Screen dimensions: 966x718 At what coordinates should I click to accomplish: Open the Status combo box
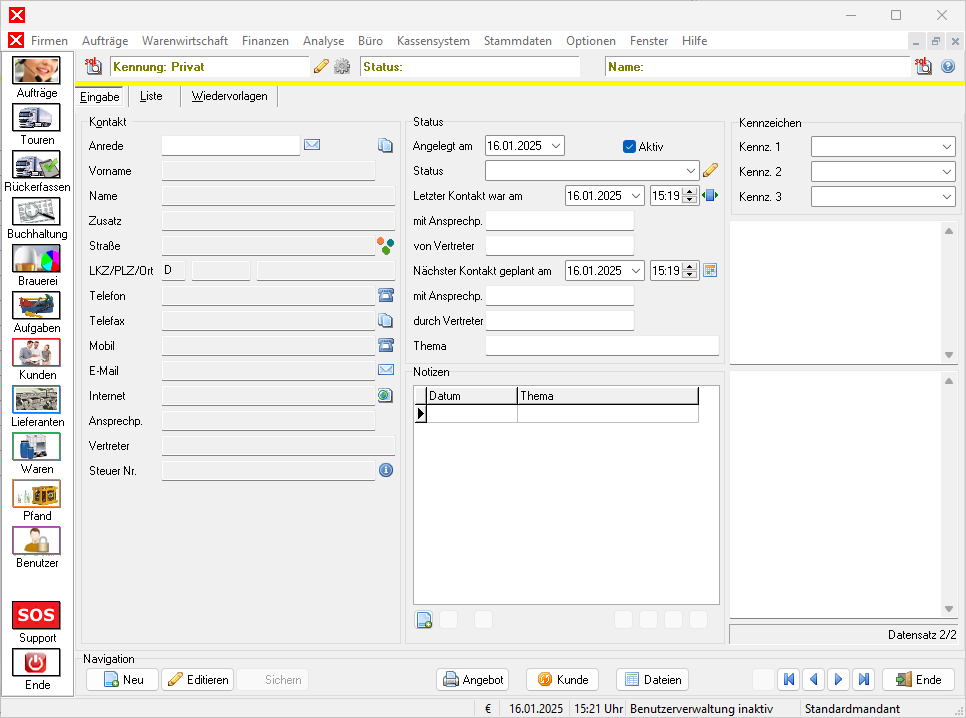point(691,171)
